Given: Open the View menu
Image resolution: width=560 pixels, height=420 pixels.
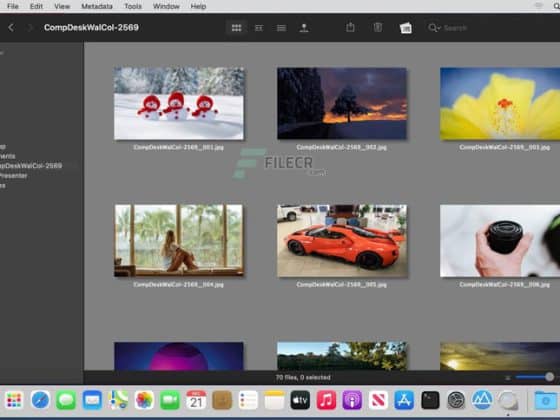Looking at the screenshot, I should (62, 6).
